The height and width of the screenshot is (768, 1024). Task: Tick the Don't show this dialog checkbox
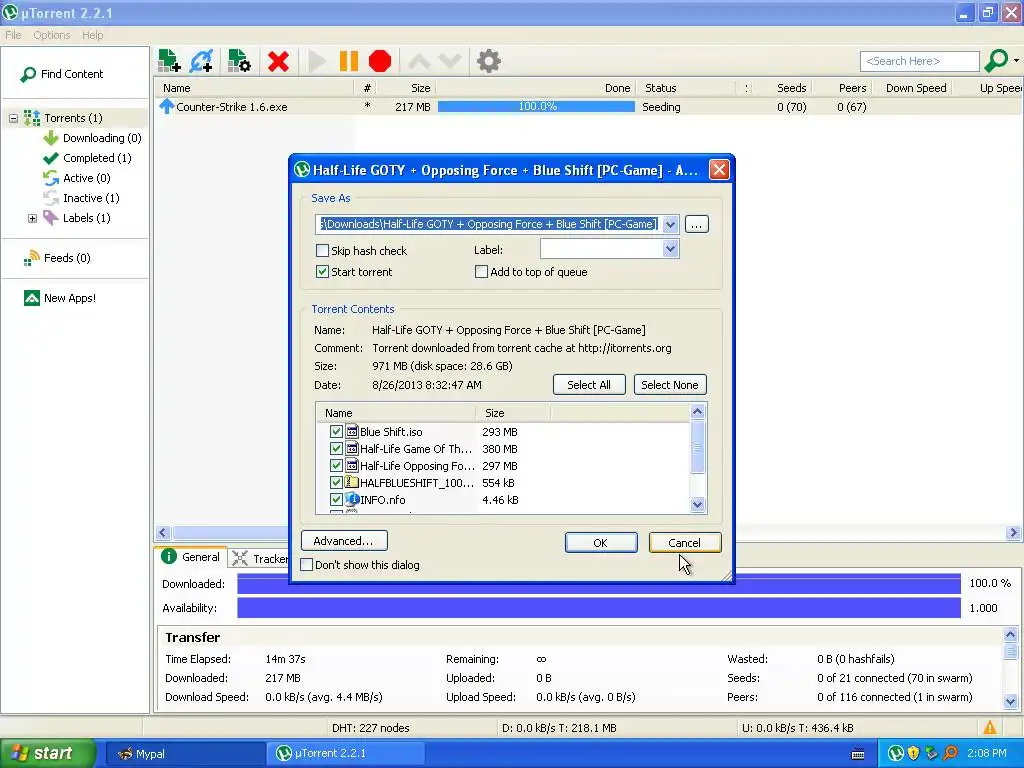[x=306, y=565]
